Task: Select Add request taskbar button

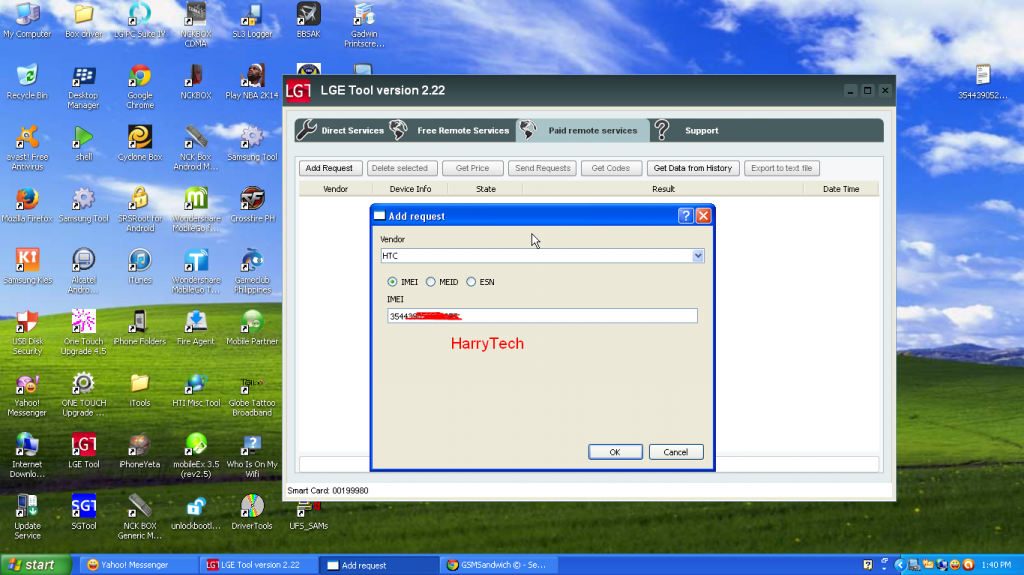Action: 380,565
